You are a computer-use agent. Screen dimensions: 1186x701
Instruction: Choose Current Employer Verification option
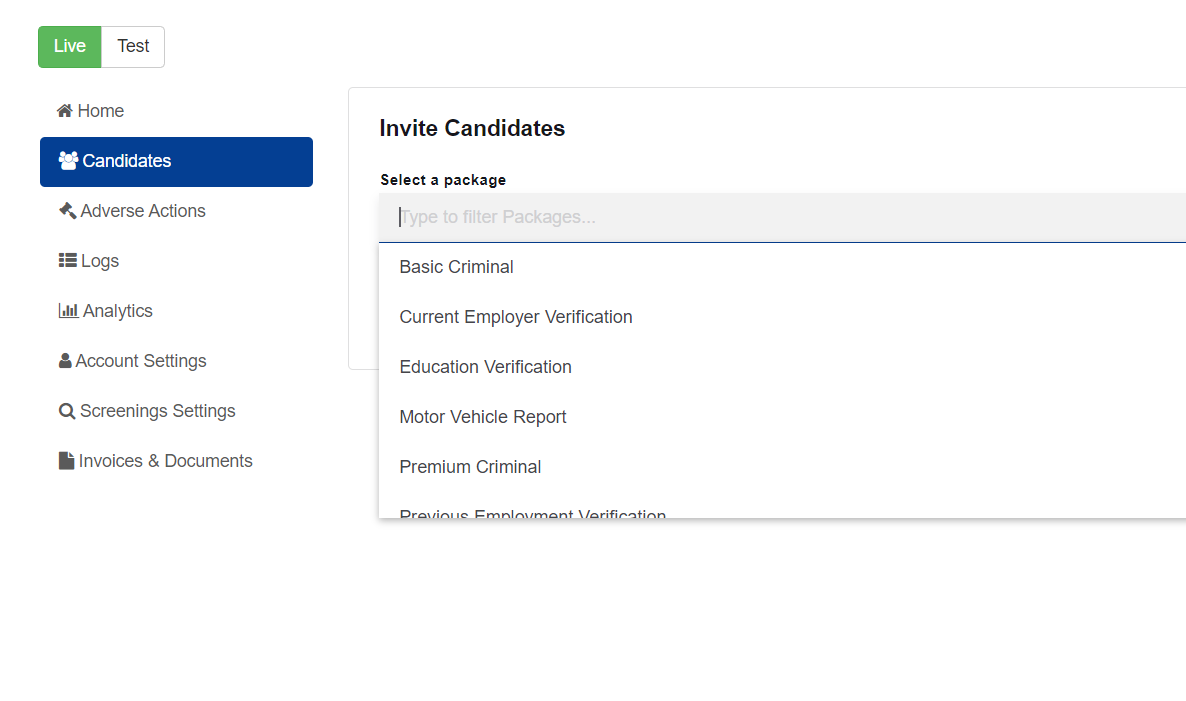(516, 317)
